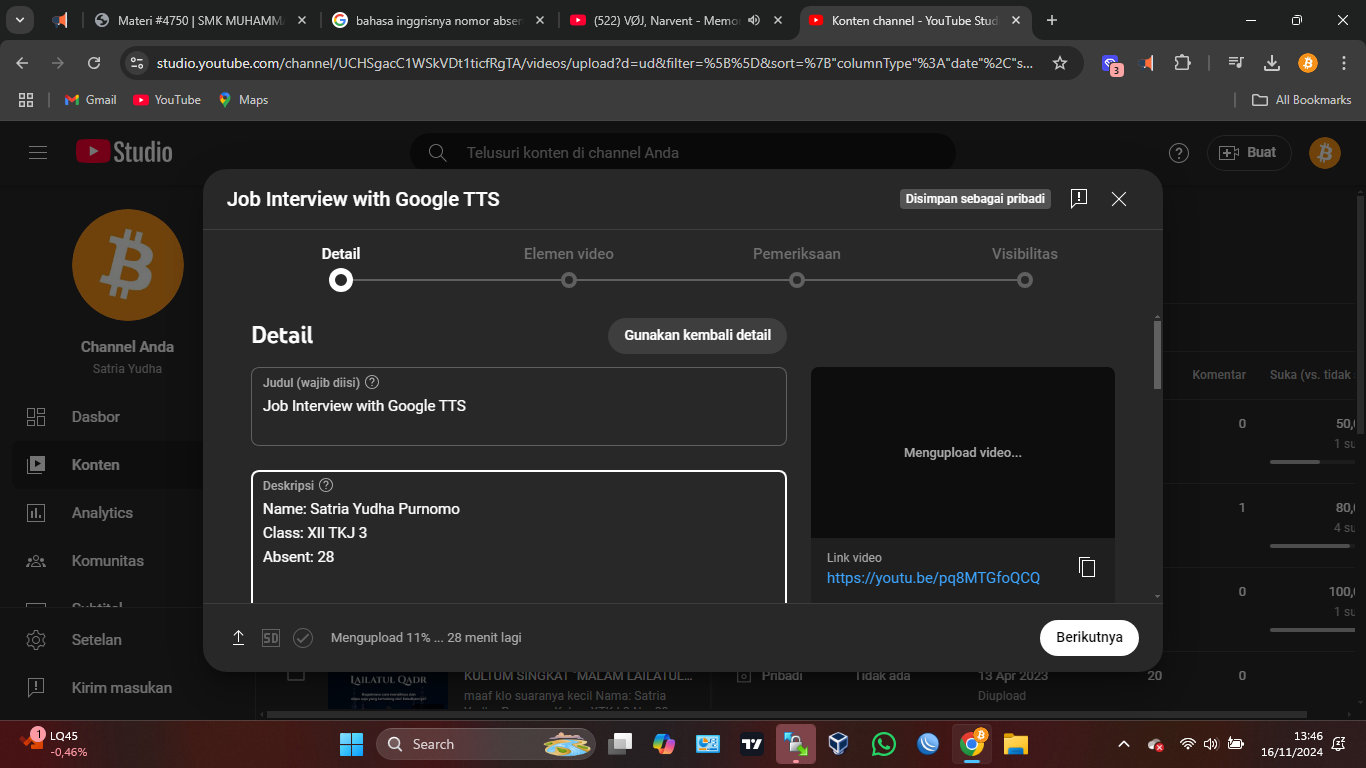Viewport: 1366px width, 768px height.
Task: Send feedback via the exclamation bubble icon
Action: click(x=1078, y=199)
